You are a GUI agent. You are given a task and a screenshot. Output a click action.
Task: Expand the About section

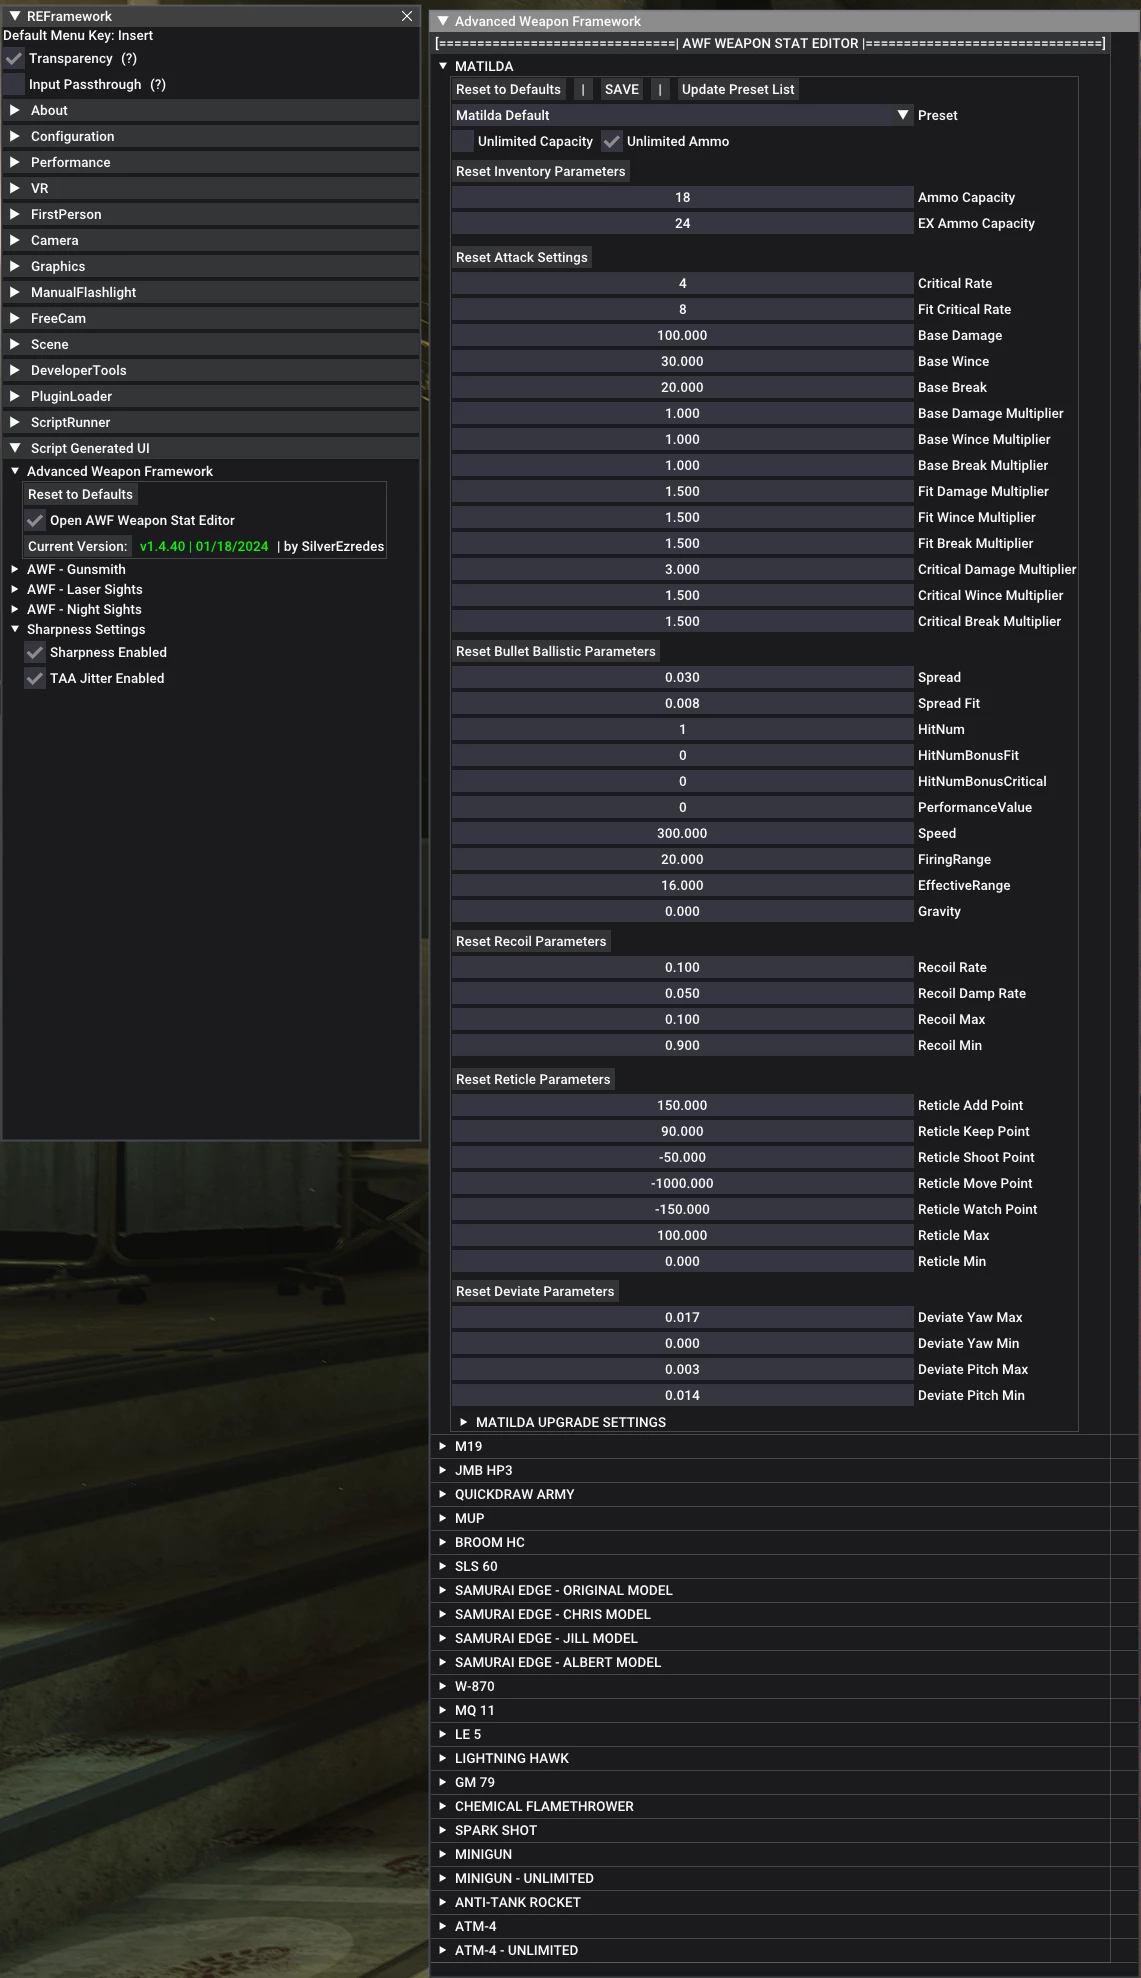pyautogui.click(x=211, y=110)
